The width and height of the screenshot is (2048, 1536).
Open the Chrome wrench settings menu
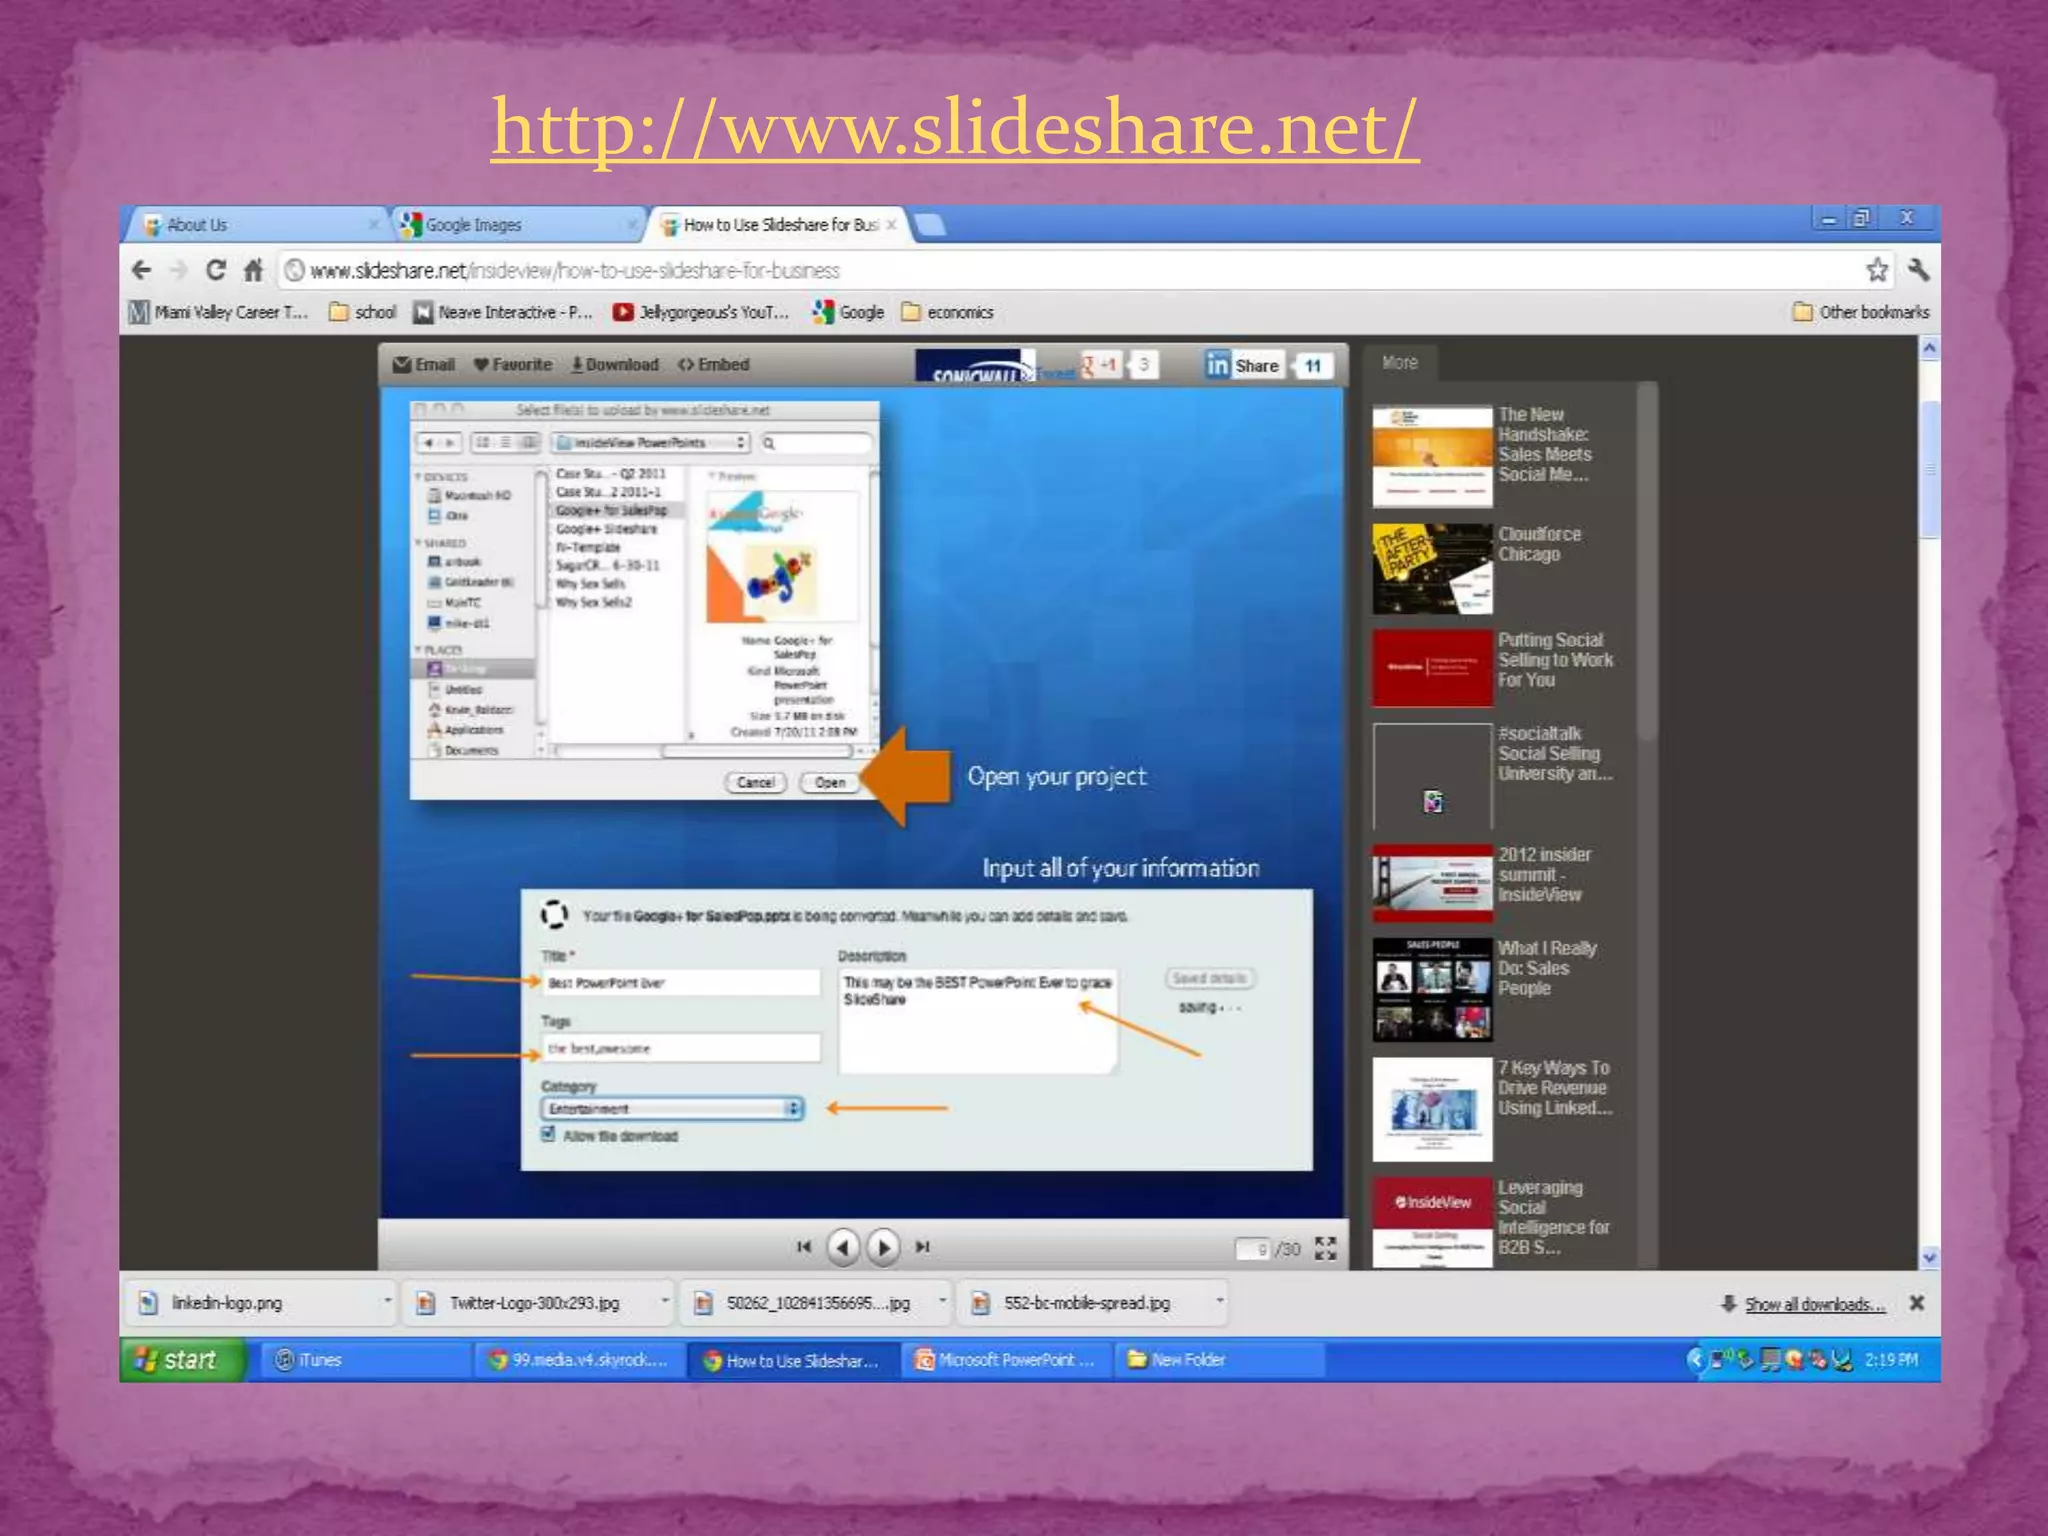1918,270
